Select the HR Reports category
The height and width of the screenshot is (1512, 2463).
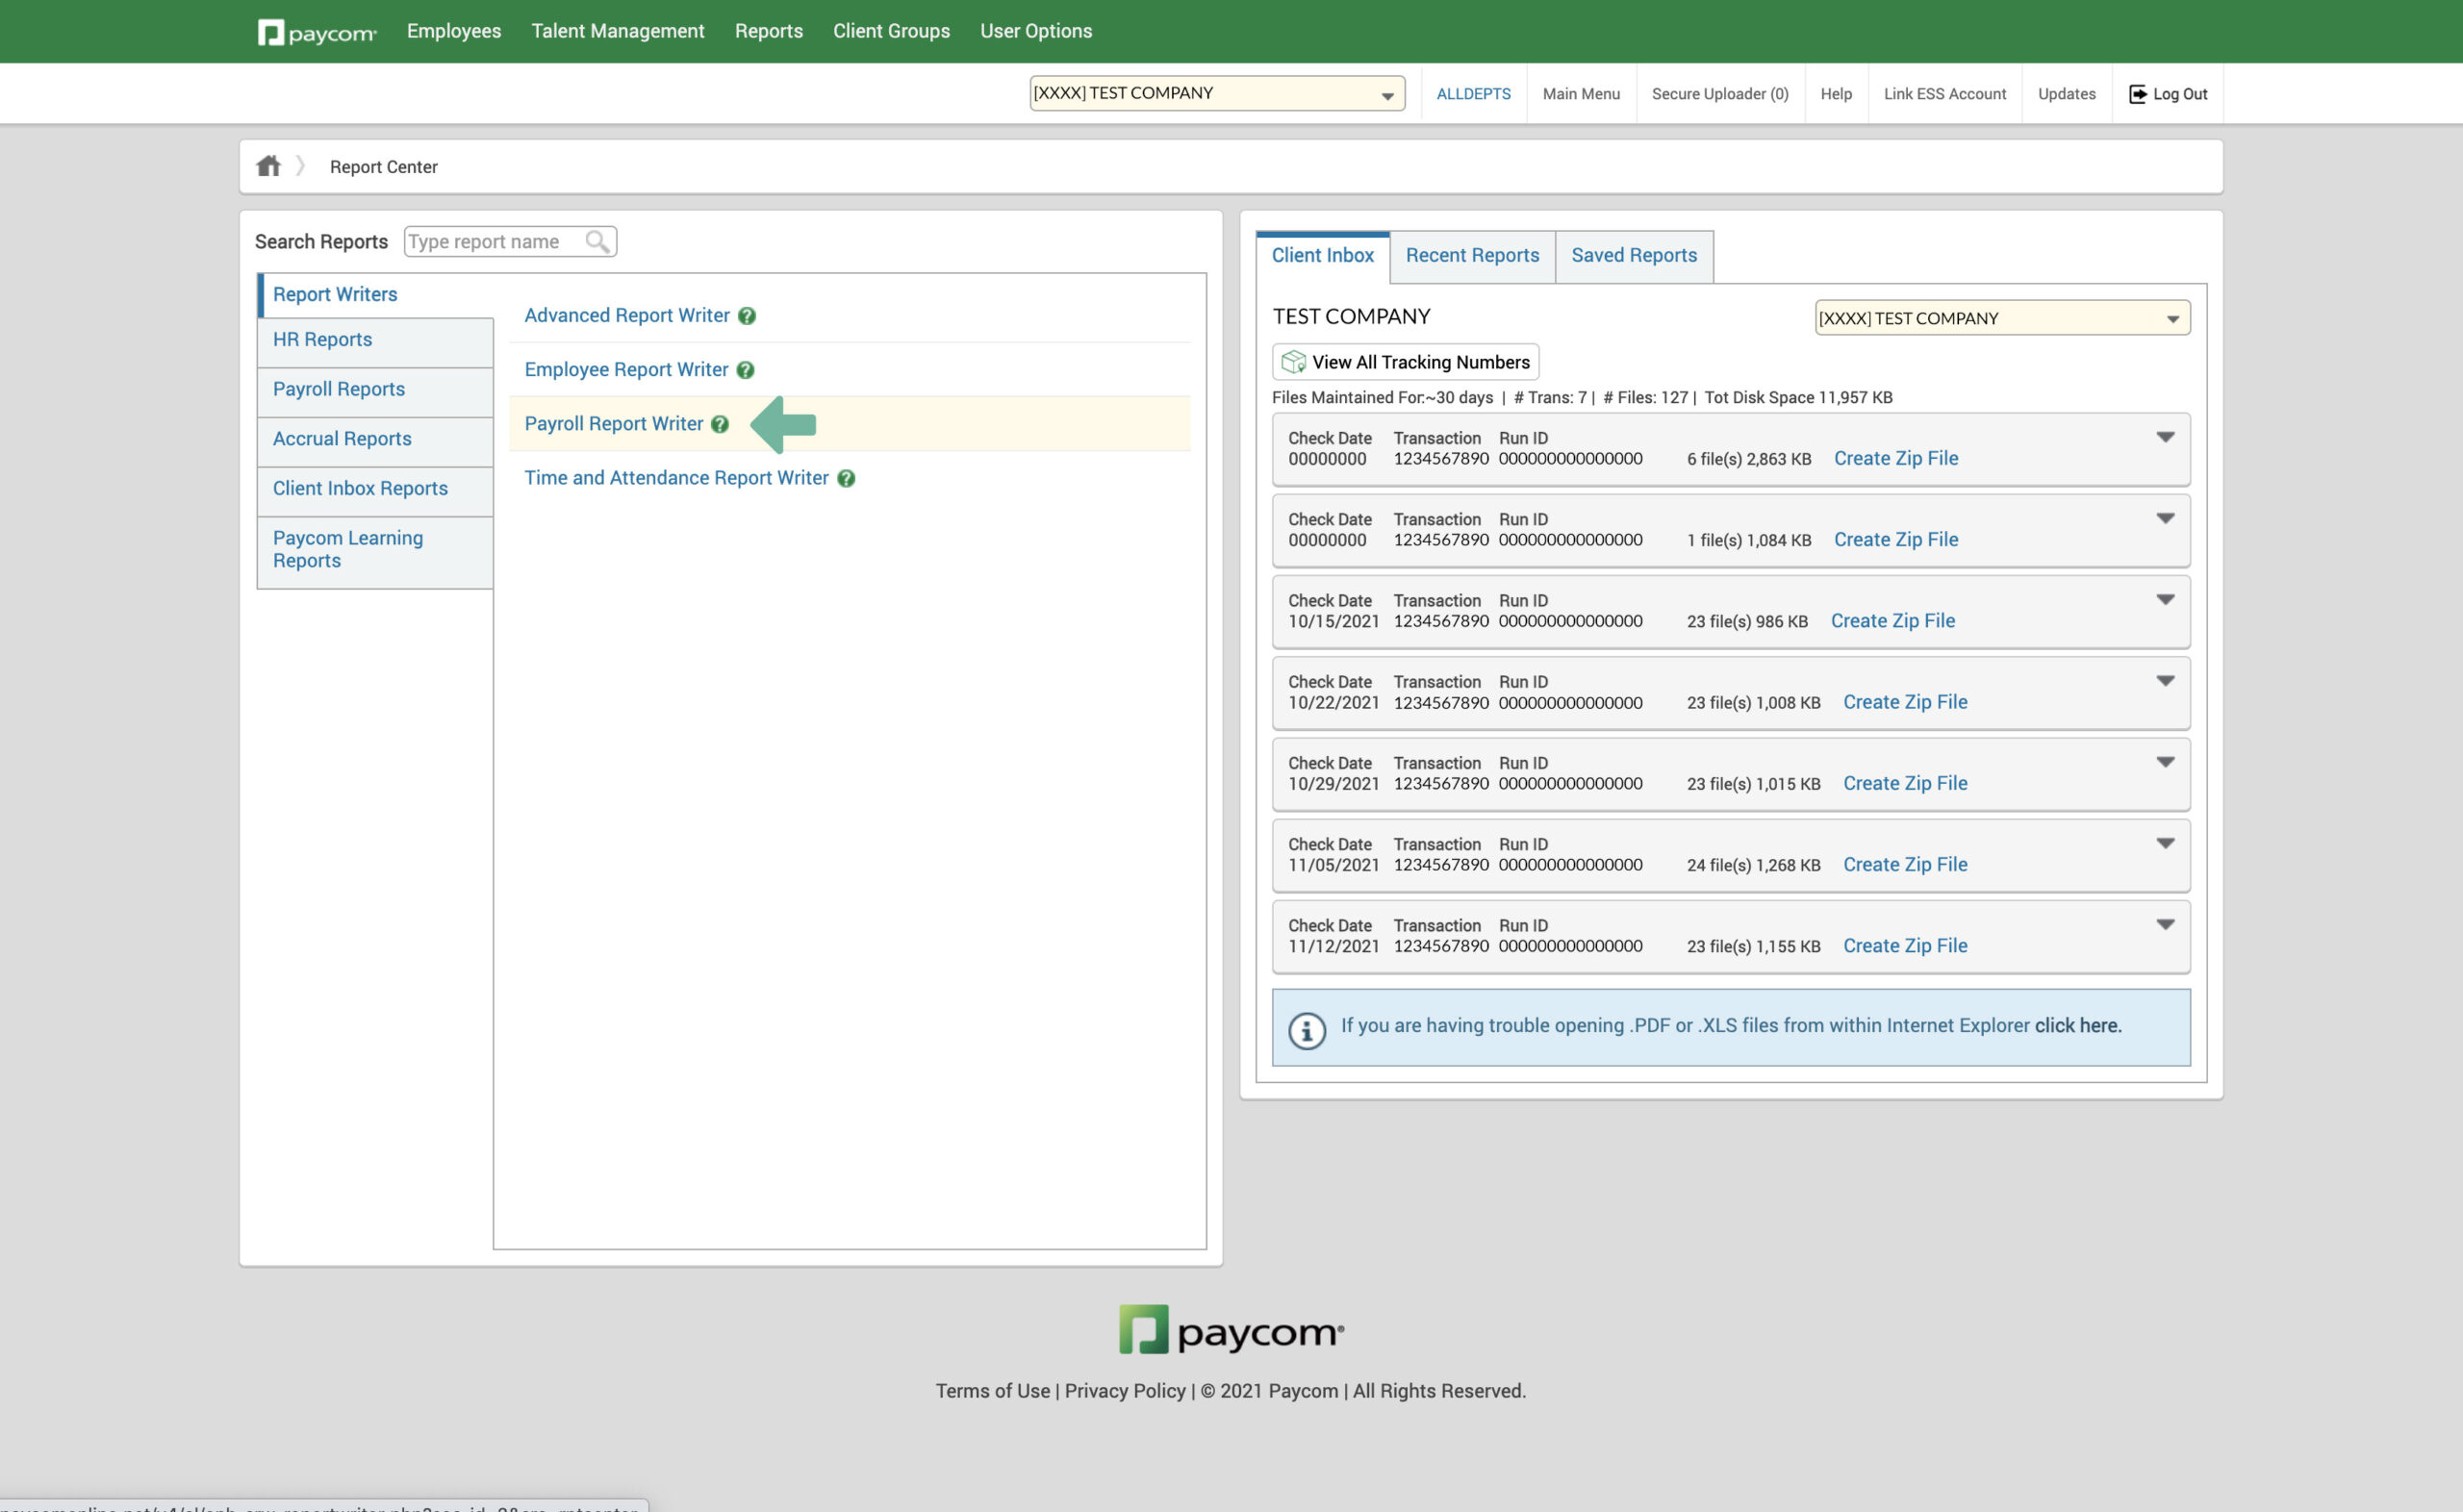(375, 341)
